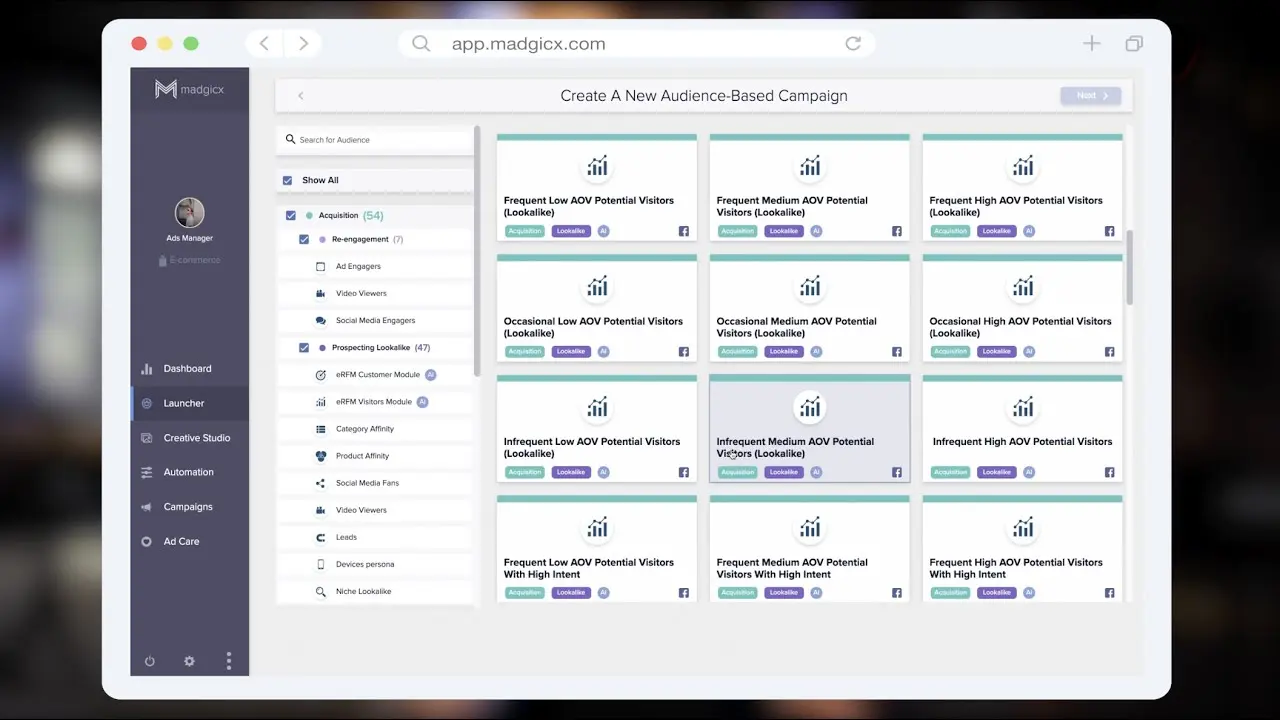Click the audience grid vertical scrollbar
The height and width of the screenshot is (720, 1280).
(x=1129, y=266)
